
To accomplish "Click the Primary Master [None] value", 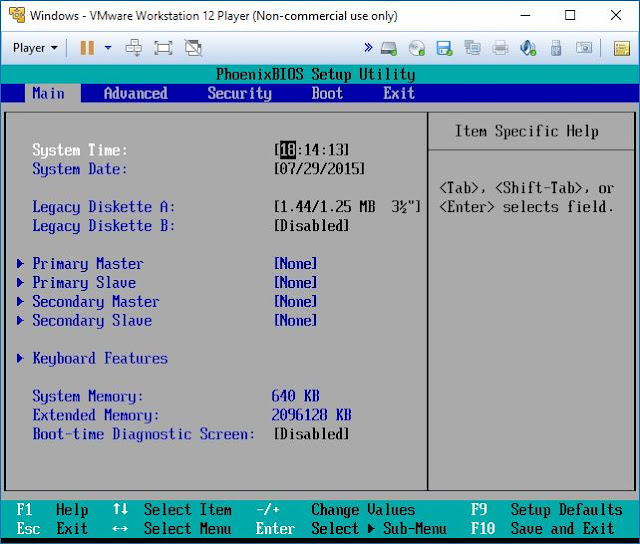I will point(296,263).
